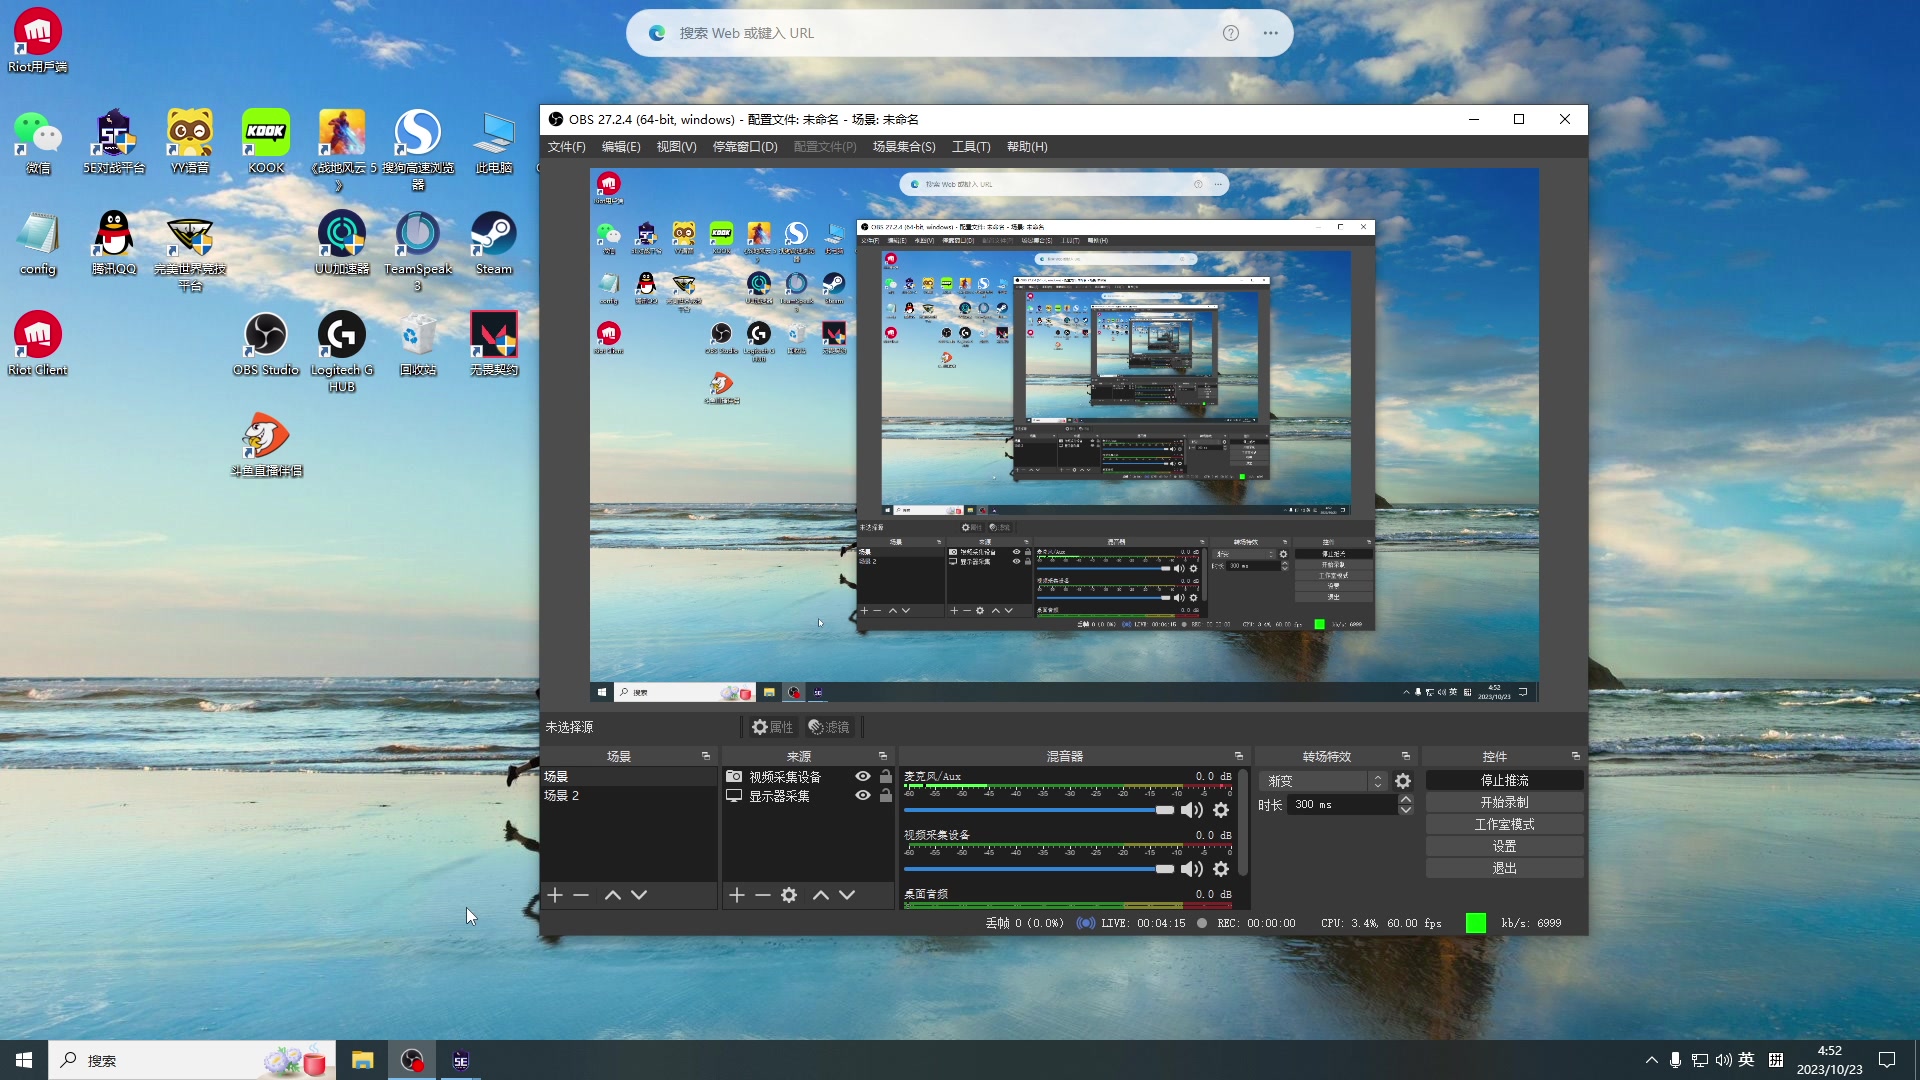Open the 编辑(E) menu

(x=621, y=147)
